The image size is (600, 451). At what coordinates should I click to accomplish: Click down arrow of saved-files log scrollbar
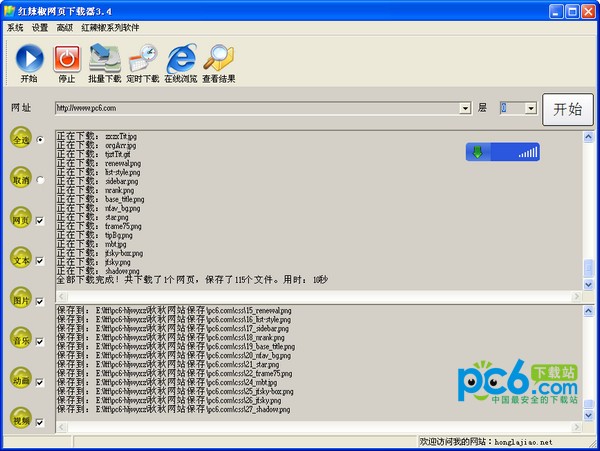(589, 415)
